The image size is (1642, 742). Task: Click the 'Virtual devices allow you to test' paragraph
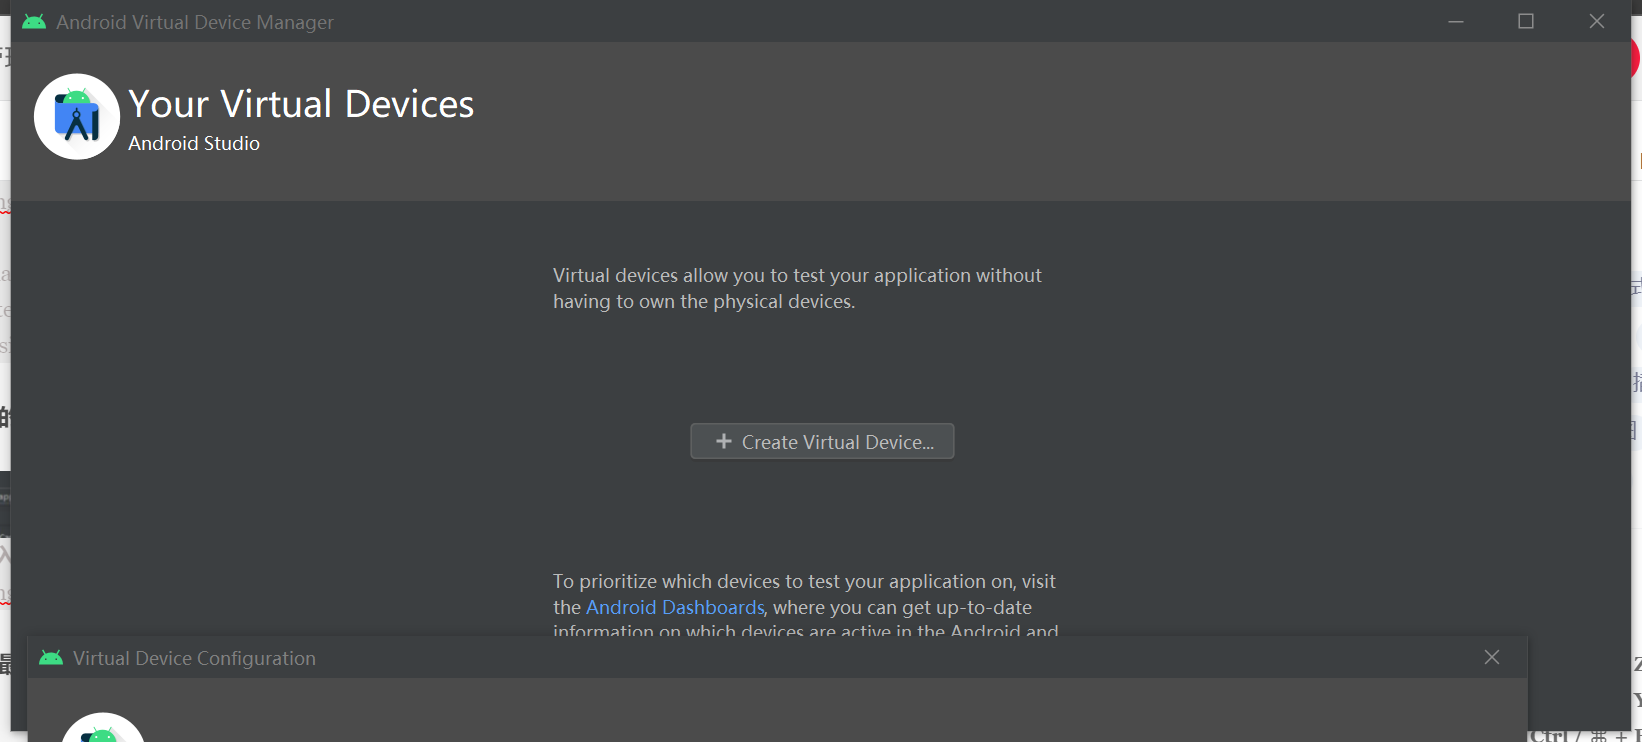coord(797,288)
